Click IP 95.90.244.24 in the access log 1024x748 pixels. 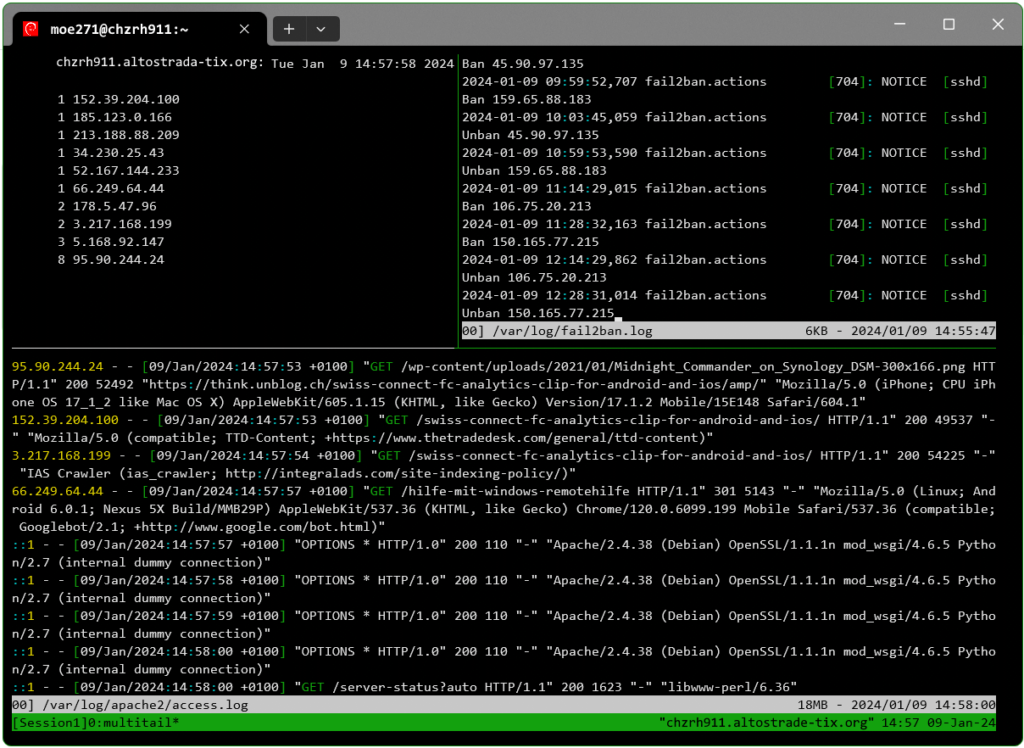click(x=51, y=366)
